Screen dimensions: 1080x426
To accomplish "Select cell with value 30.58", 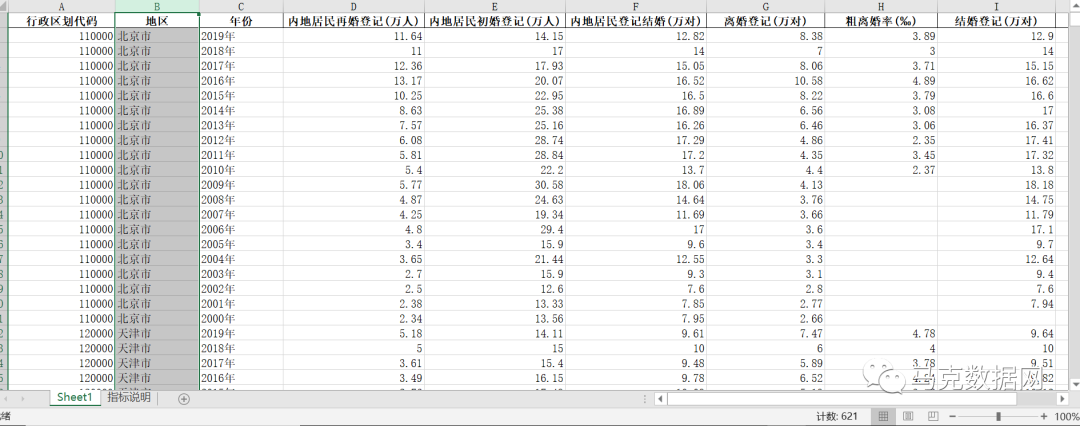I will 495,185.
